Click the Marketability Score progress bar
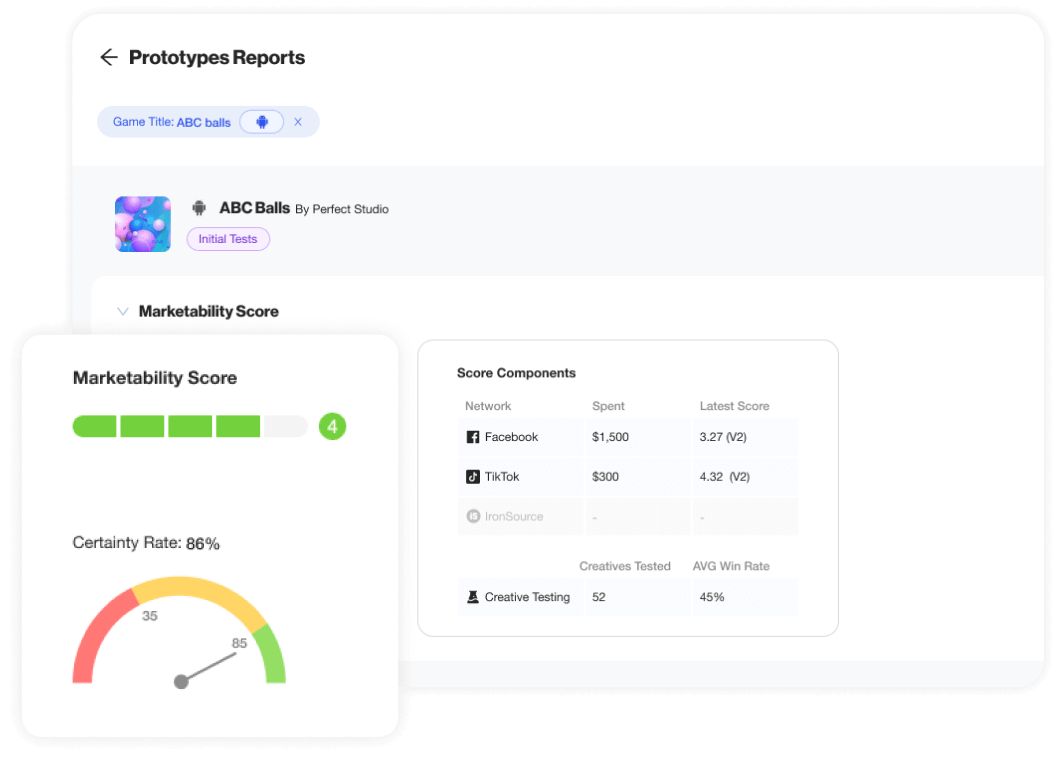Image resolution: width=1057 pixels, height=758 pixels. [x=190, y=427]
